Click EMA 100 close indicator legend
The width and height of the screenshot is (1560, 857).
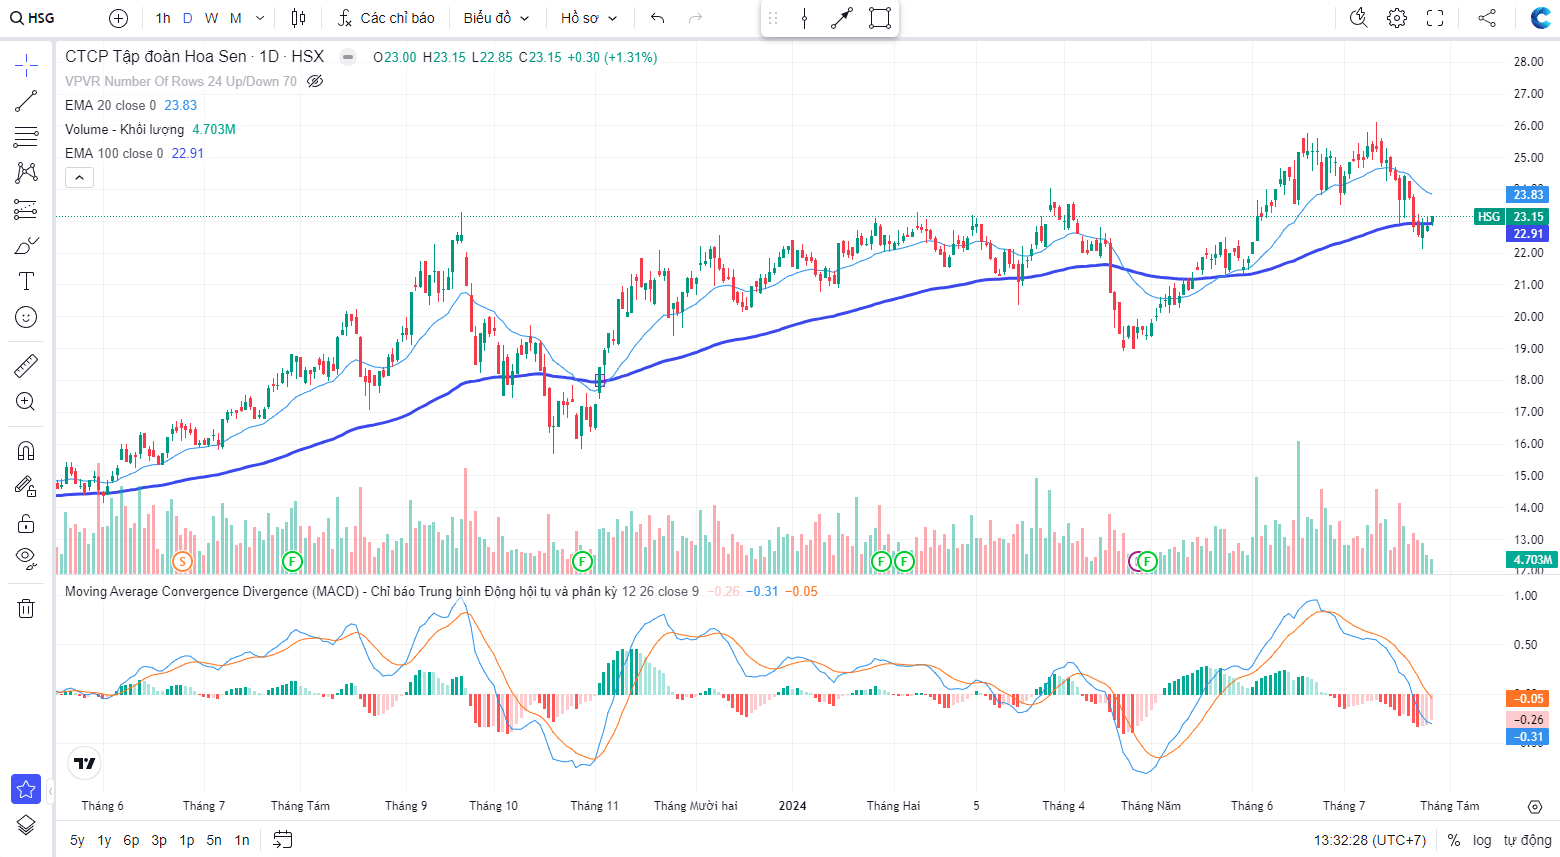click(x=114, y=153)
